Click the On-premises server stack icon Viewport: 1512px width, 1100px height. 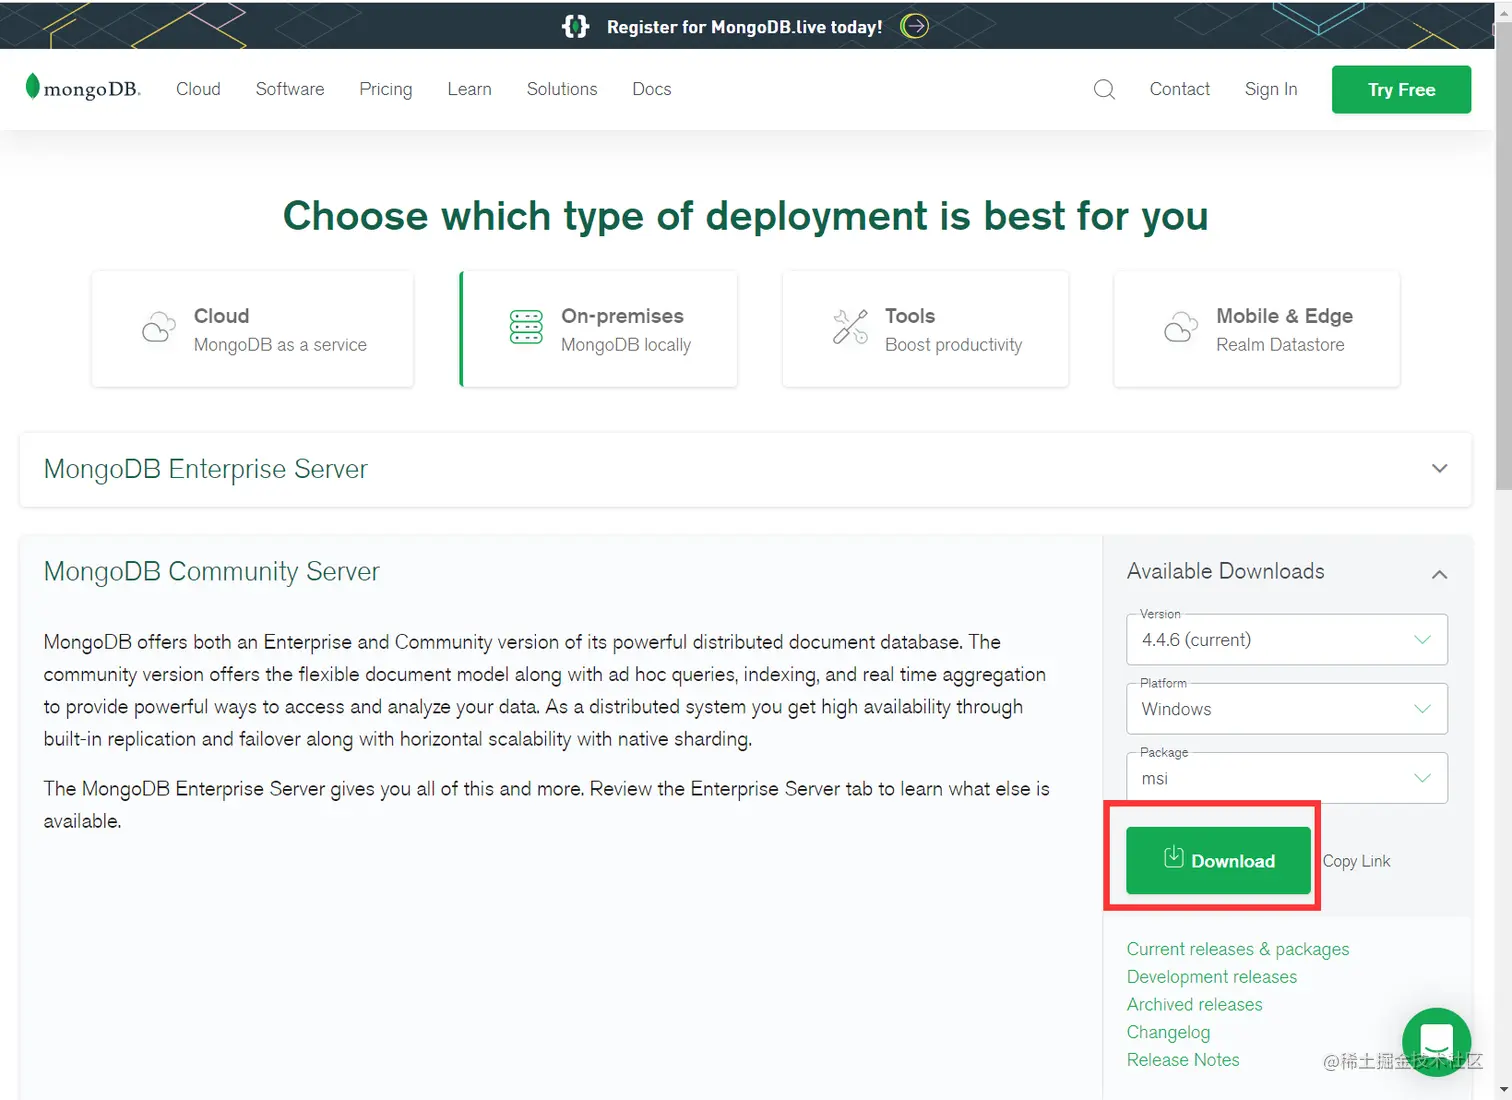pos(526,327)
